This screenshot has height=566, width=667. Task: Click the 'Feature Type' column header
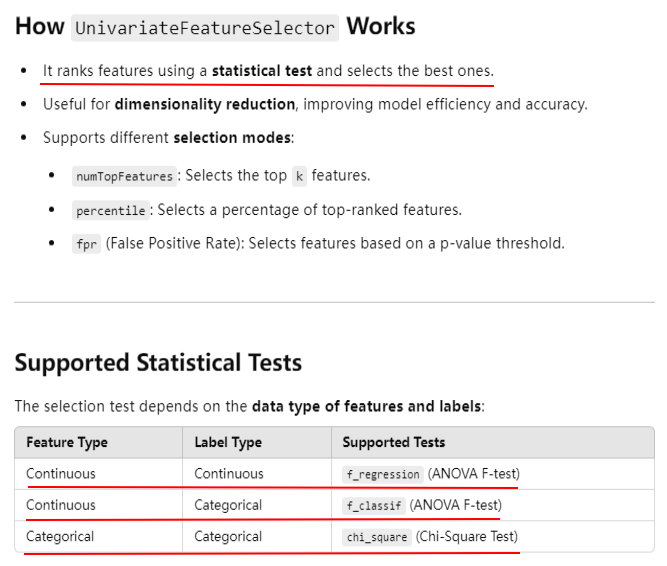[66, 442]
